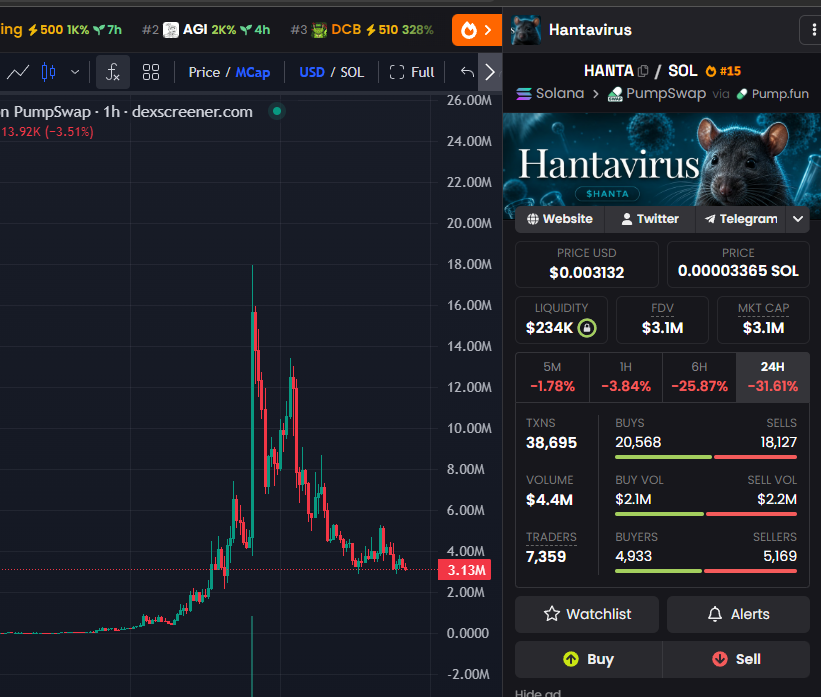
Task: Click the red Sell button
Action: (x=736, y=659)
